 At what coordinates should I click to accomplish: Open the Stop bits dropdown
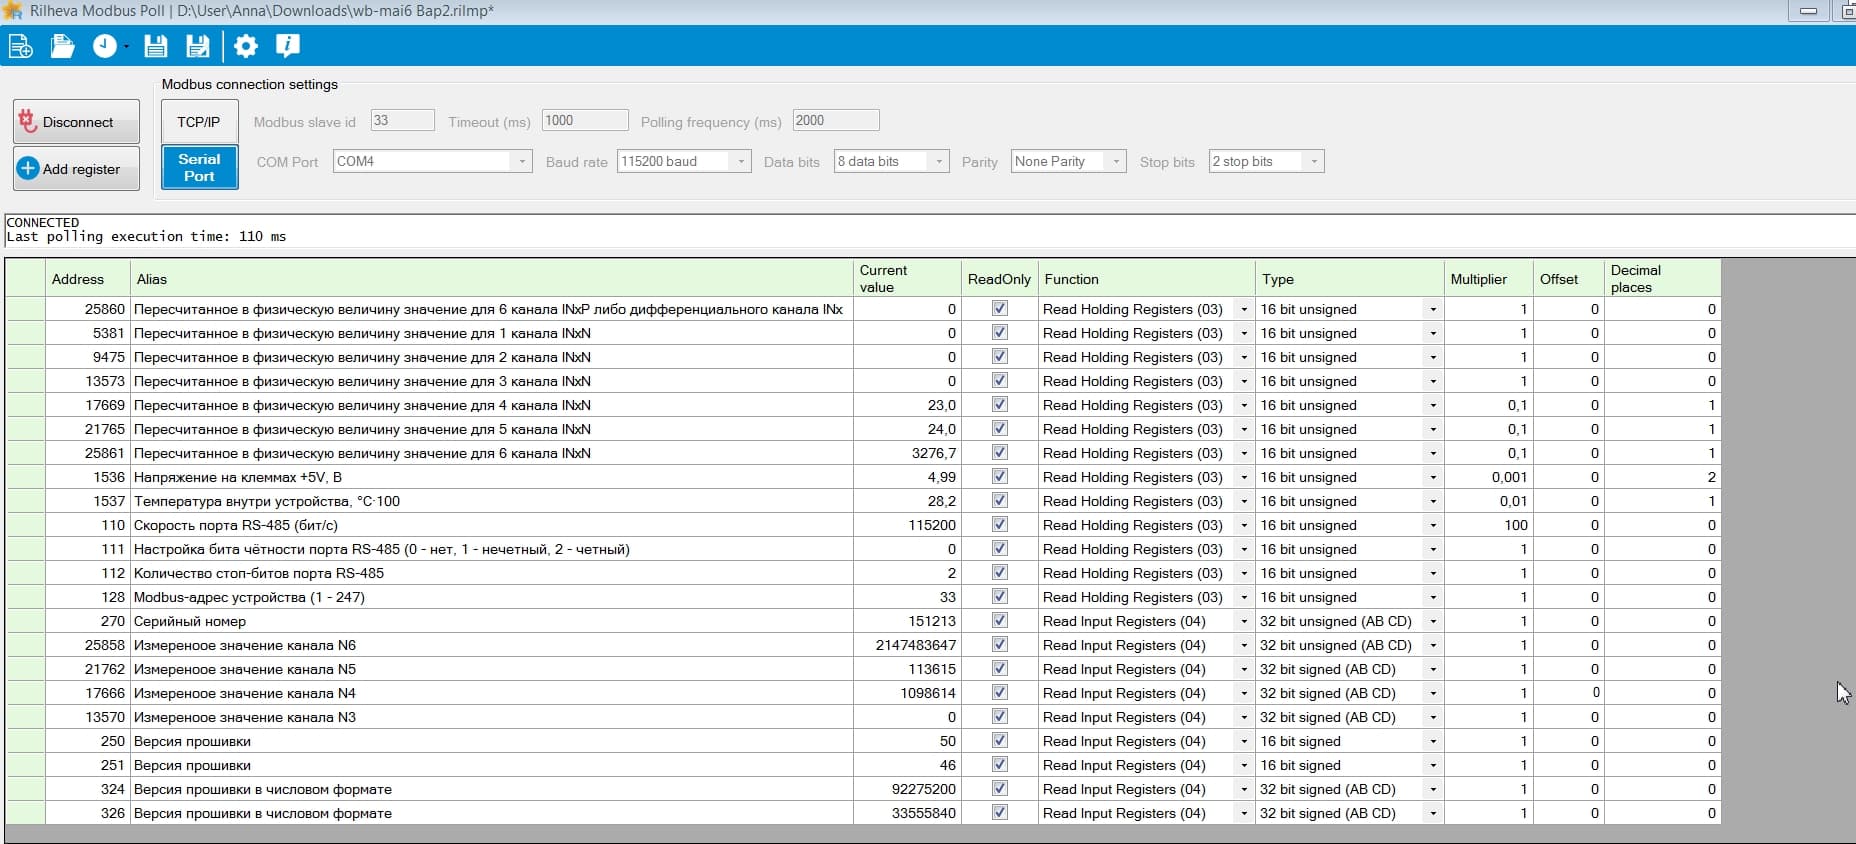pyautogui.click(x=1266, y=161)
